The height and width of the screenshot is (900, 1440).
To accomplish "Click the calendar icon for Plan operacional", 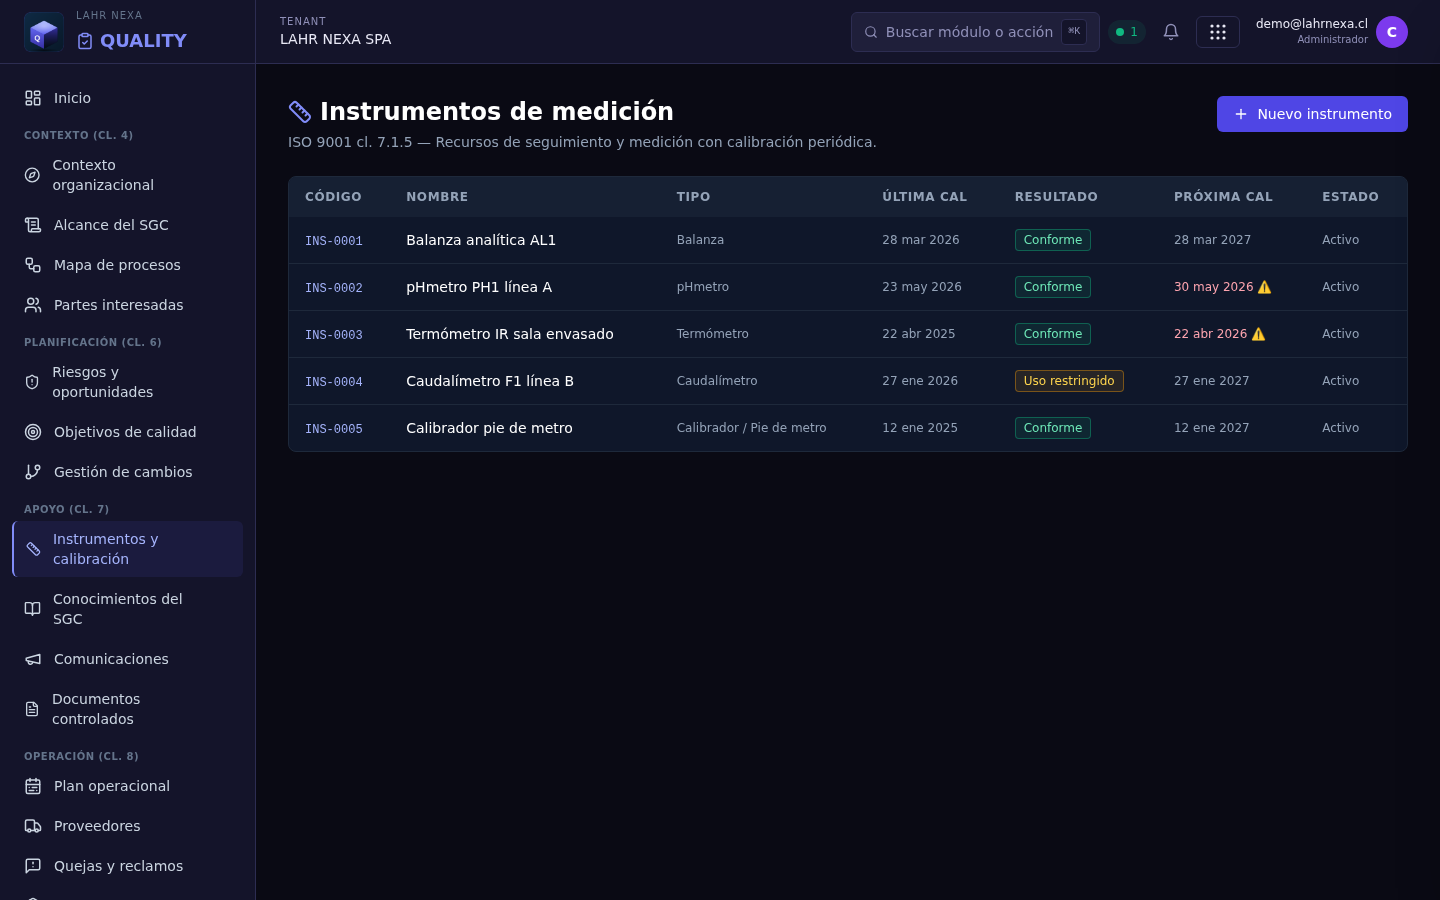I will pos(33,786).
